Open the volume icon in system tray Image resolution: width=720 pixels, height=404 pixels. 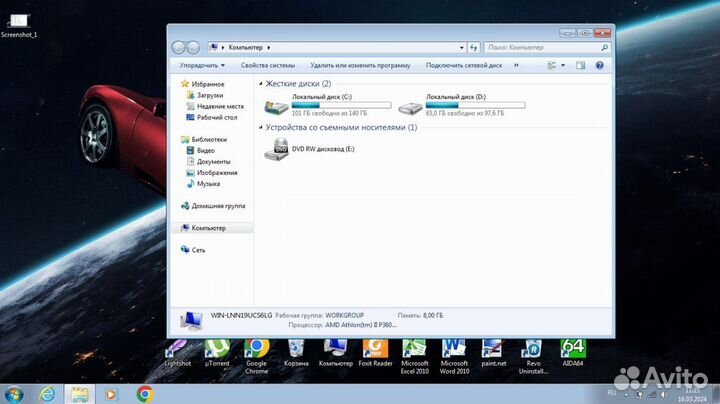tap(664, 394)
